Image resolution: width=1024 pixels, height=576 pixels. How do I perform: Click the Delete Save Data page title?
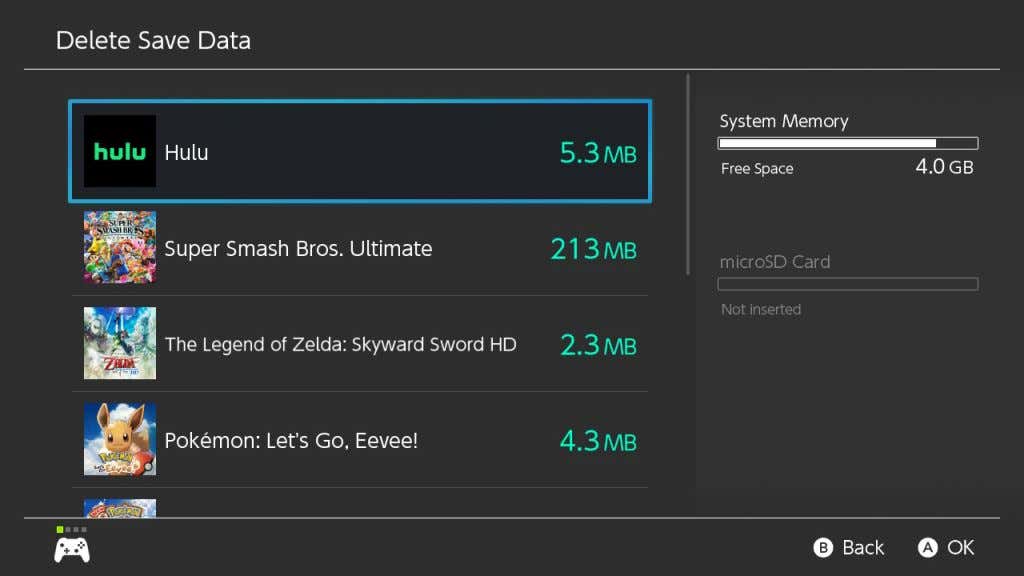click(153, 41)
